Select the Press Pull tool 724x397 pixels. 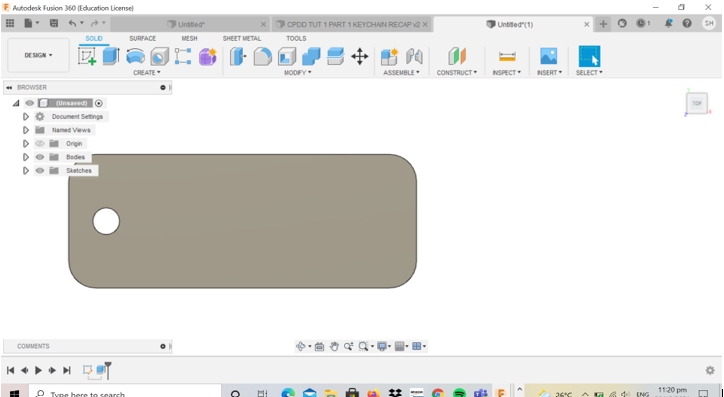[238, 56]
